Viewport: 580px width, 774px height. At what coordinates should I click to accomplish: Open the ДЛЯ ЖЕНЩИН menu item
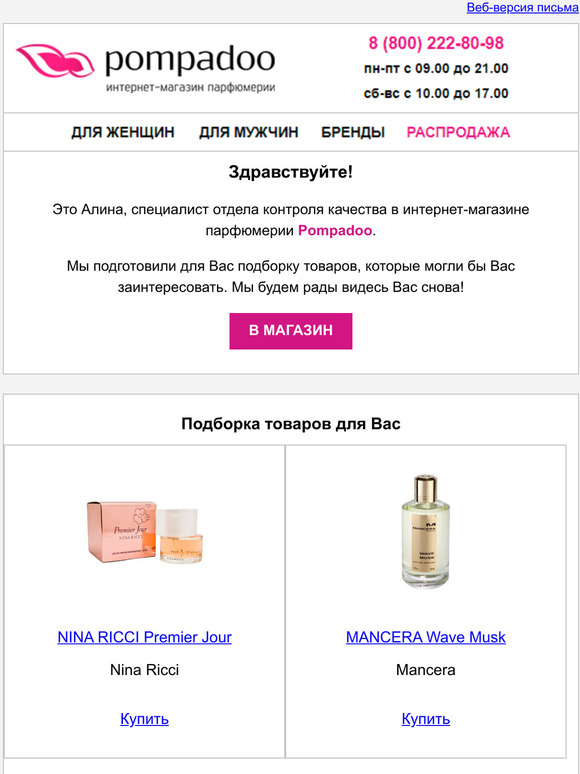[123, 132]
